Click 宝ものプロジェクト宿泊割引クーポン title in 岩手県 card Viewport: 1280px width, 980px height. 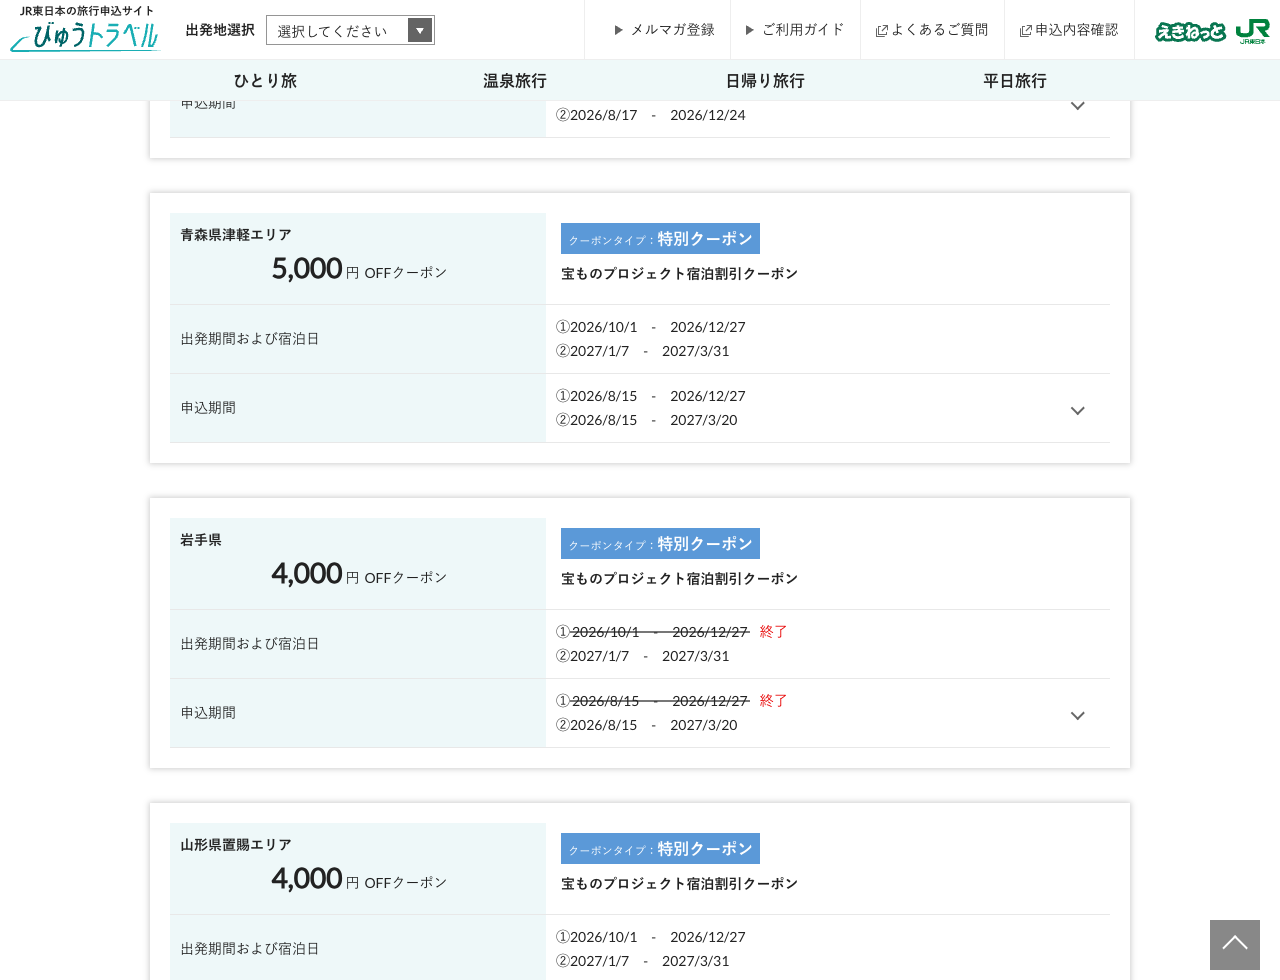click(x=680, y=579)
